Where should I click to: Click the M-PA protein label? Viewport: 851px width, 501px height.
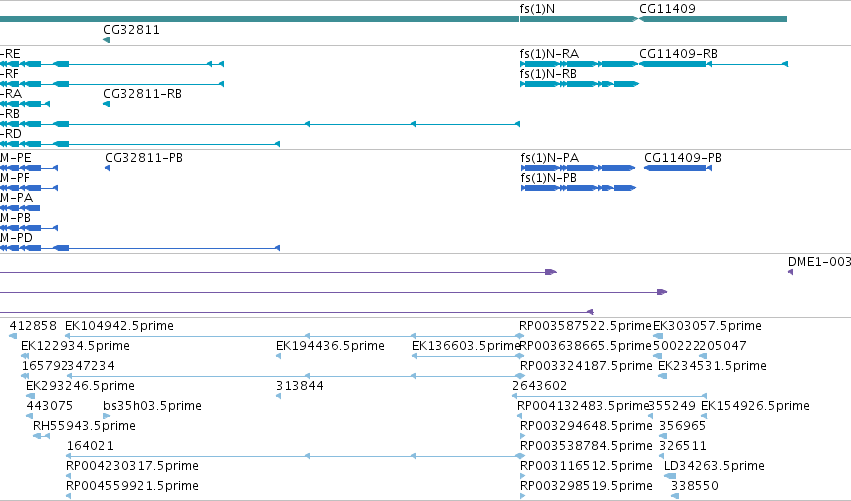pyautogui.click(x=16, y=198)
